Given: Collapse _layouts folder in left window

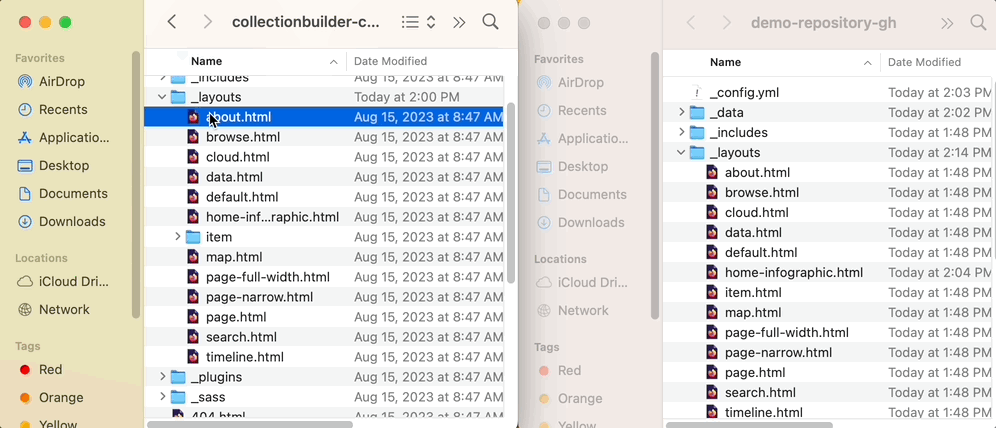Looking at the screenshot, I should pos(162,97).
